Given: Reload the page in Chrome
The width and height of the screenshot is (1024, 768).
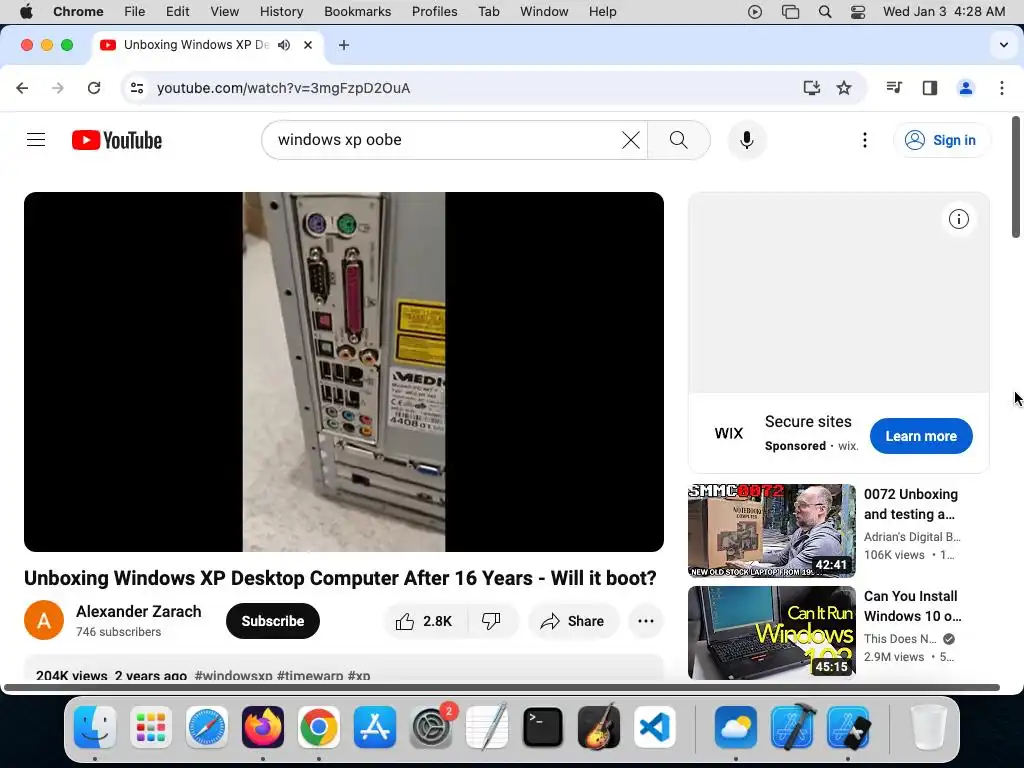Looking at the screenshot, I should [x=94, y=88].
